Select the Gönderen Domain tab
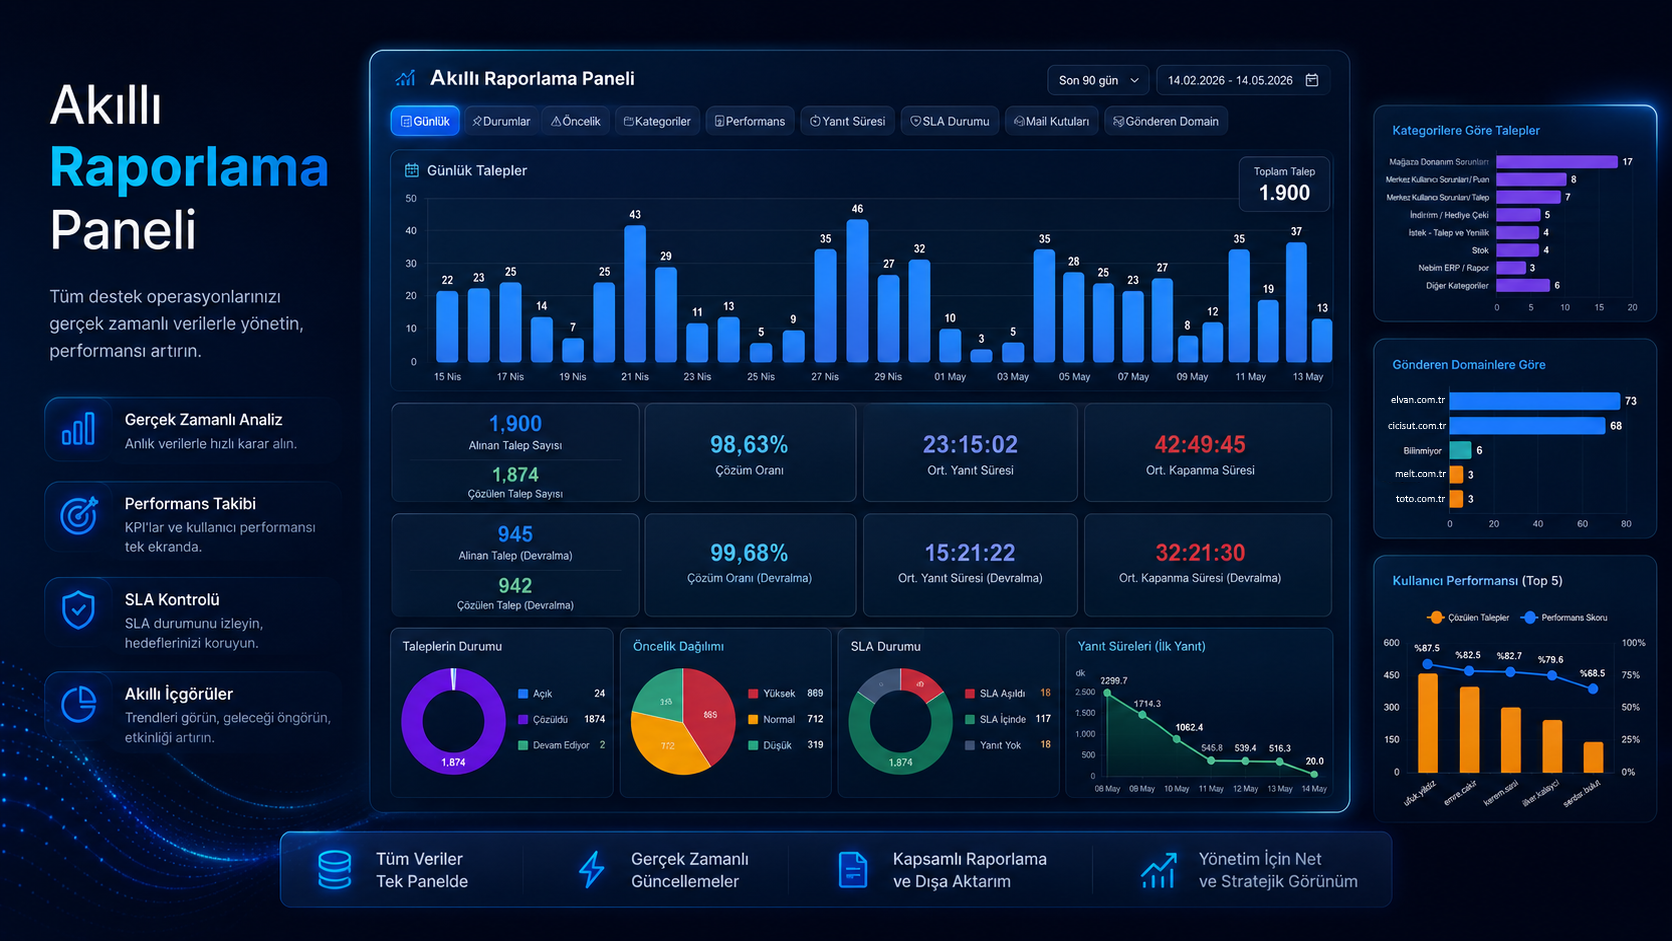Screen dimensions: 1672x941 [1166, 121]
